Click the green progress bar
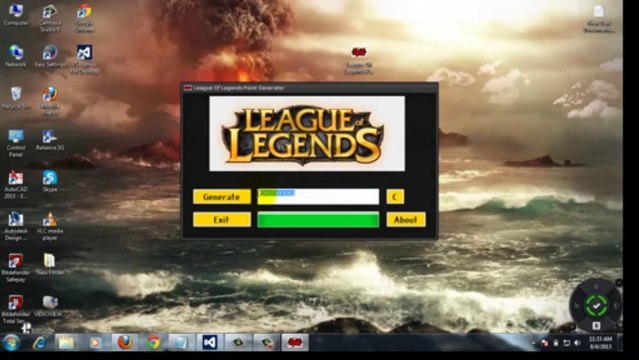639x360 pixels. 318,220
